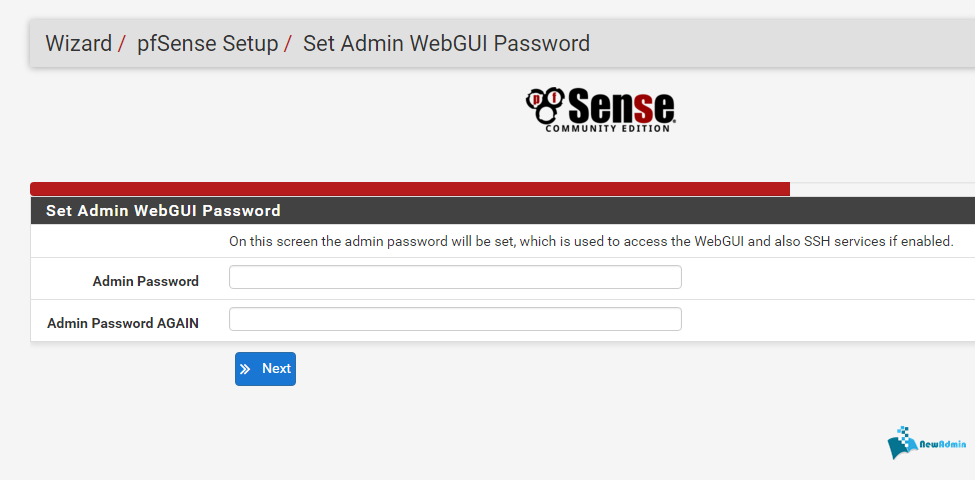Click the slash separator after Wizard
This screenshot has width=975, height=480.
(122, 44)
